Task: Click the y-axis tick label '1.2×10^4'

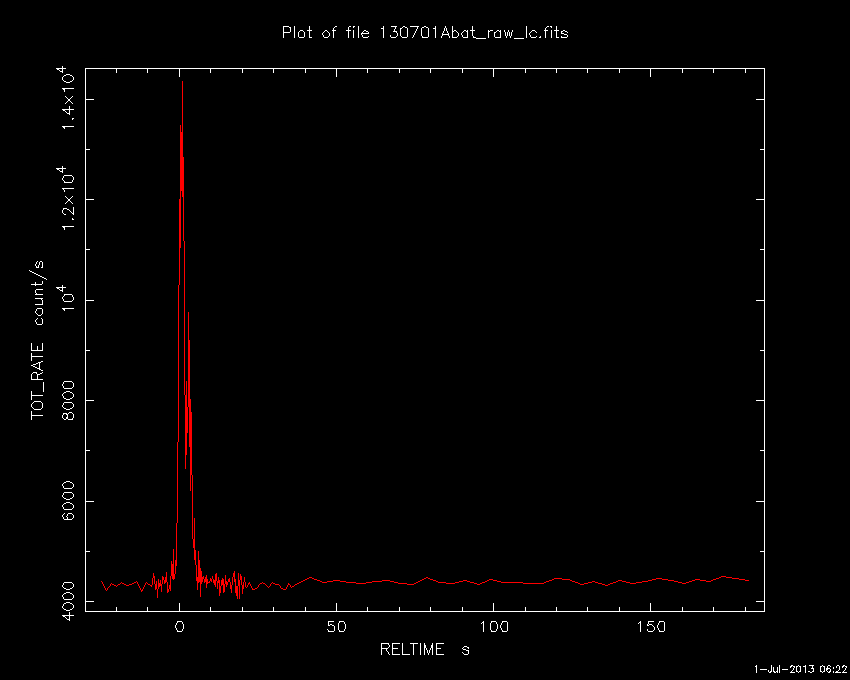Action: pos(66,198)
